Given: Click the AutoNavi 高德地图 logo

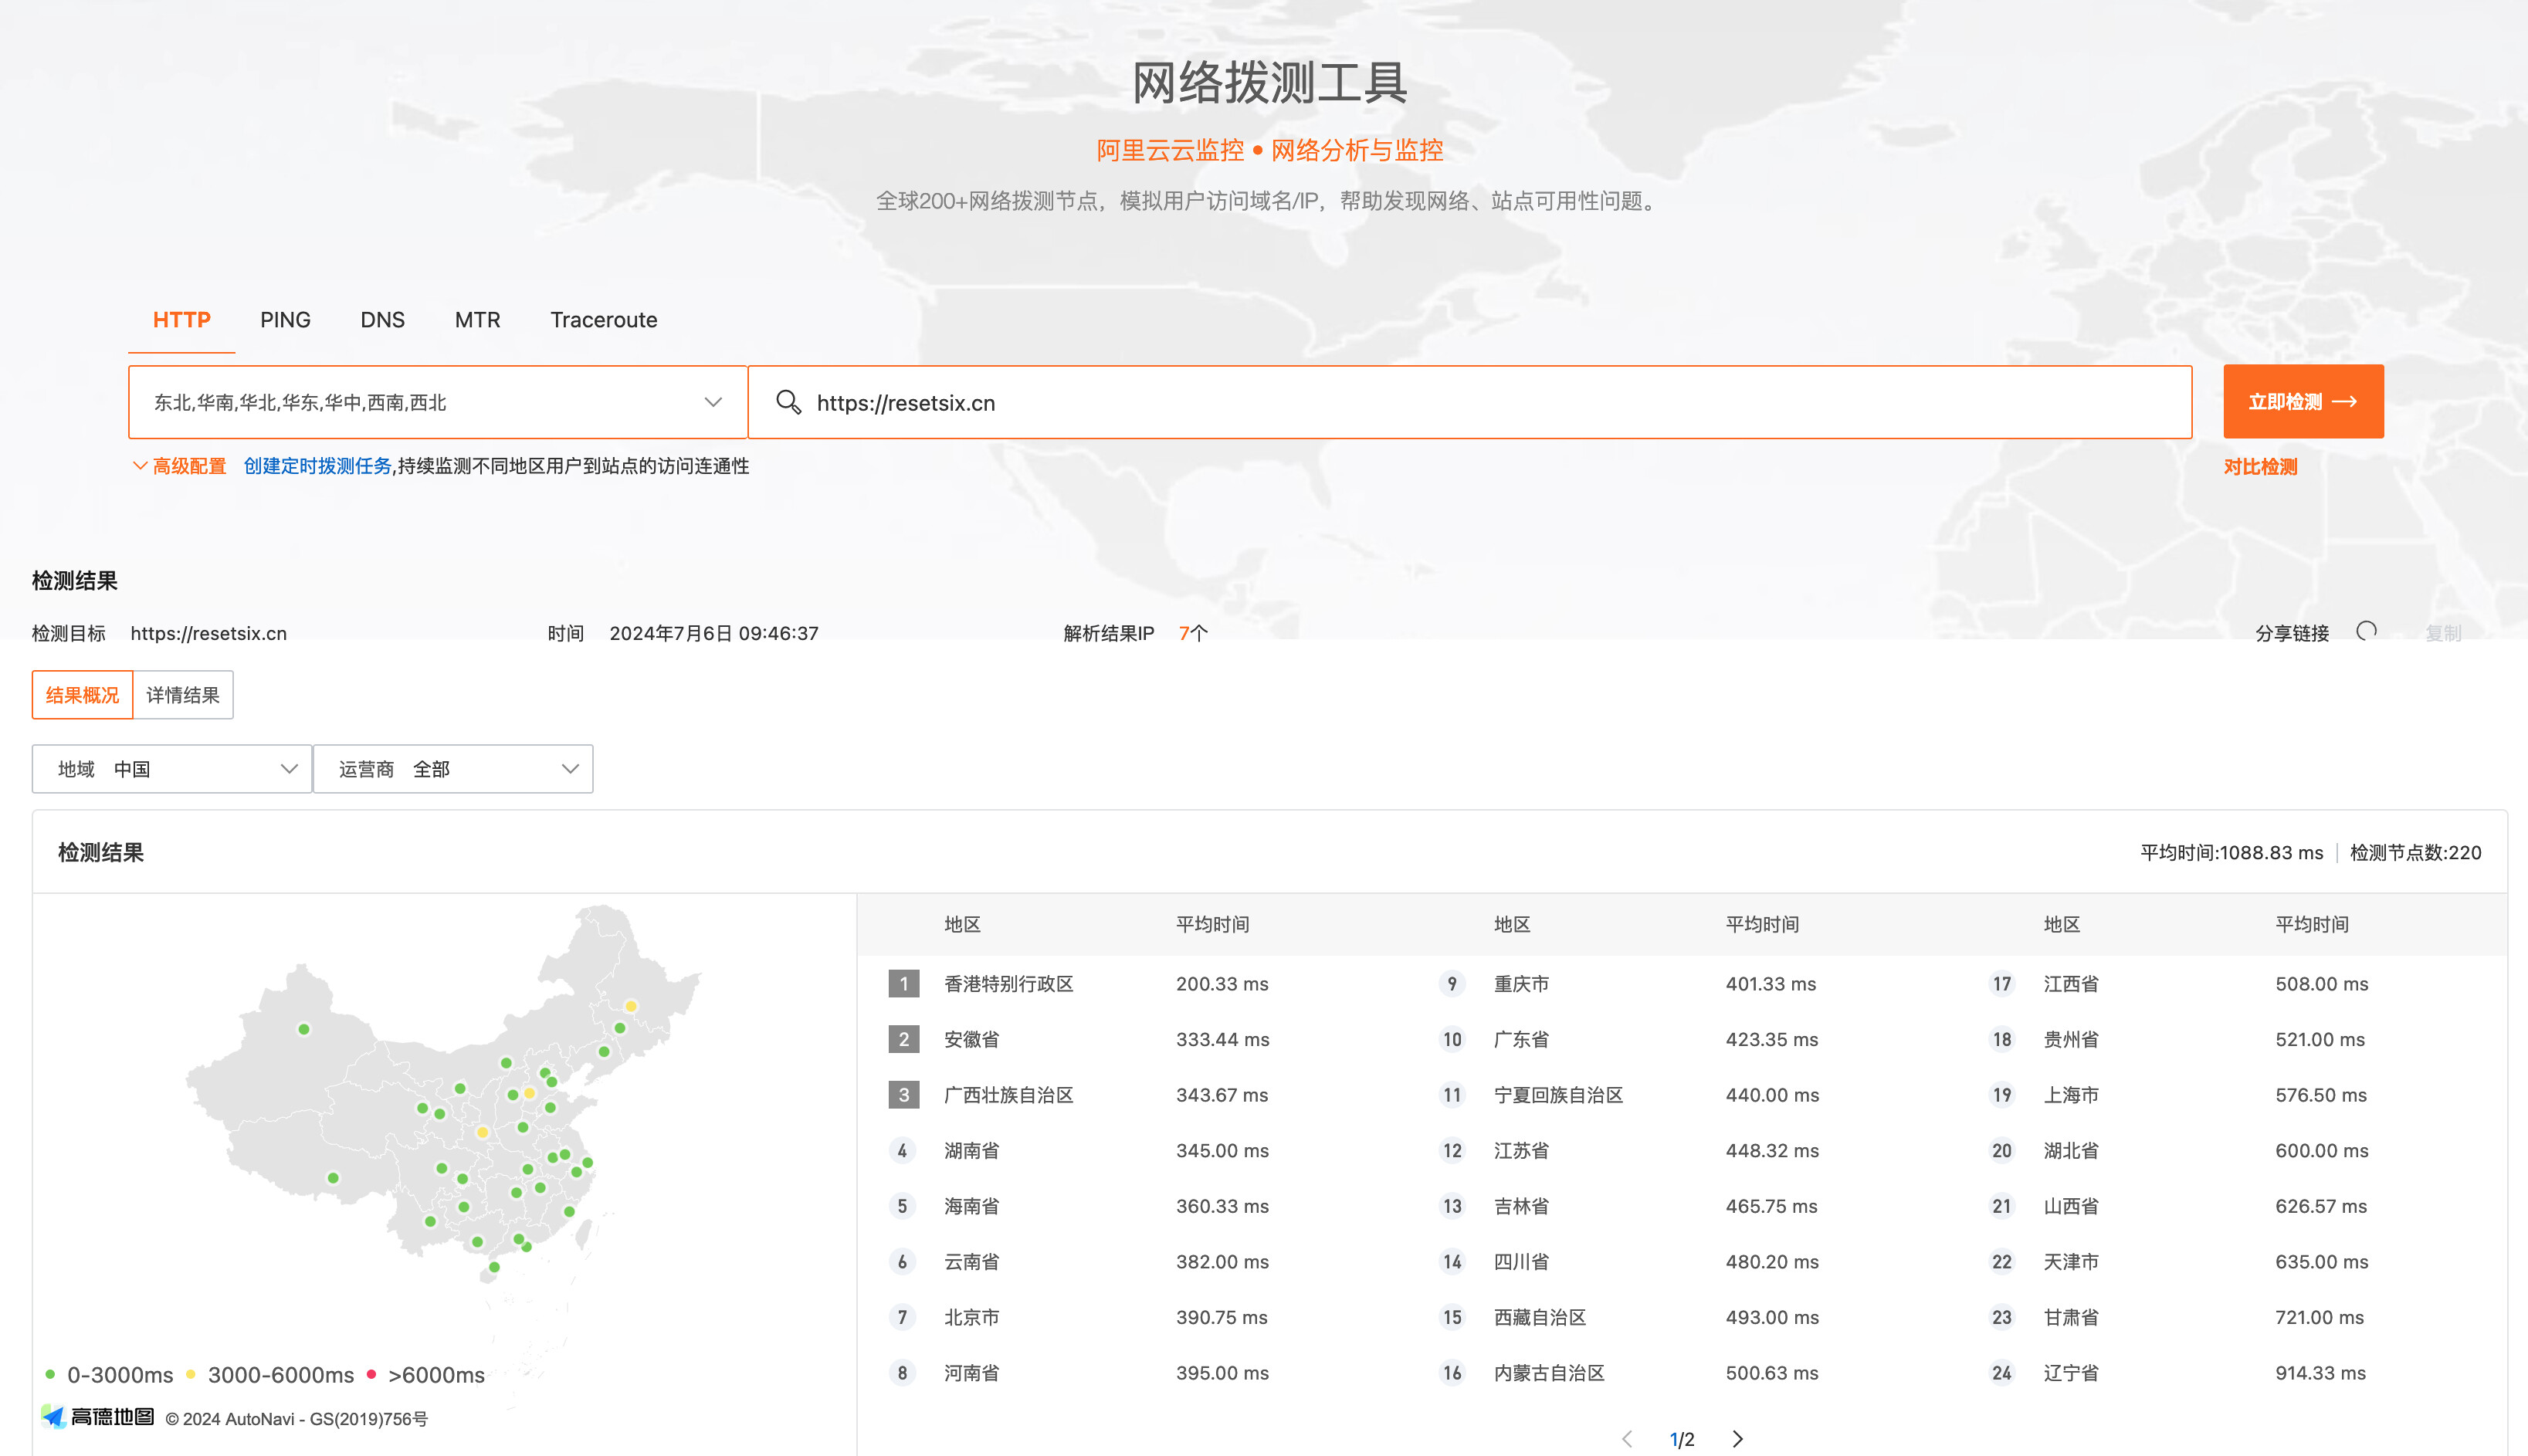Looking at the screenshot, I should tap(98, 1417).
